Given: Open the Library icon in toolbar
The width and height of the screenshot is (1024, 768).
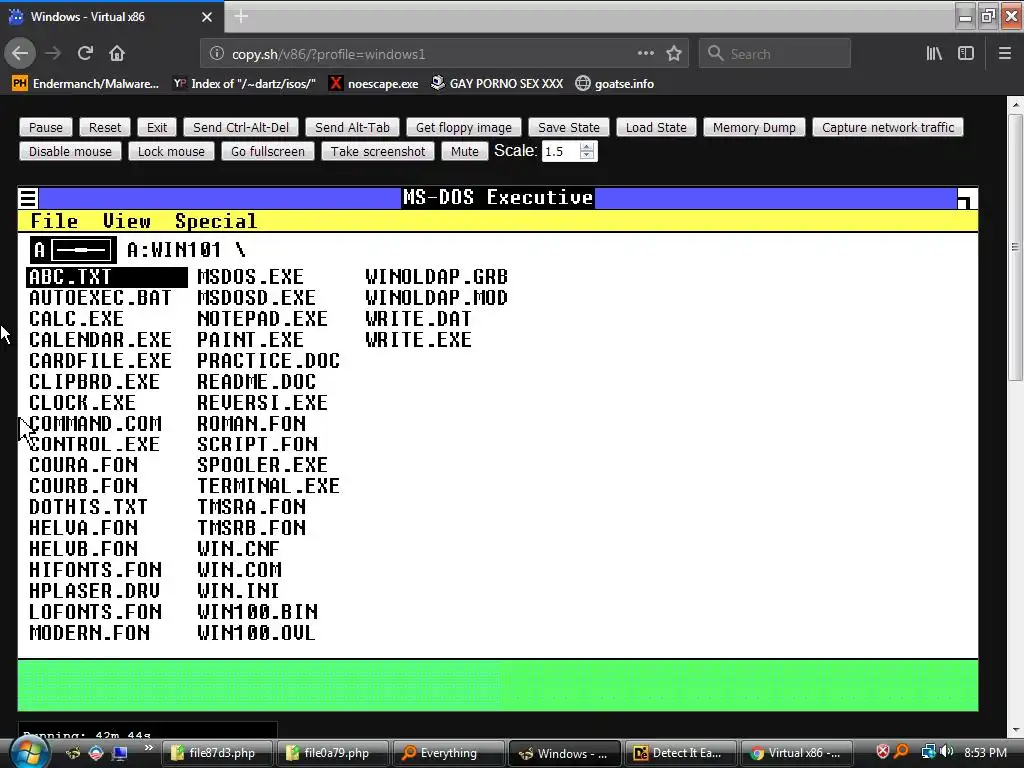Looking at the screenshot, I should point(934,54).
